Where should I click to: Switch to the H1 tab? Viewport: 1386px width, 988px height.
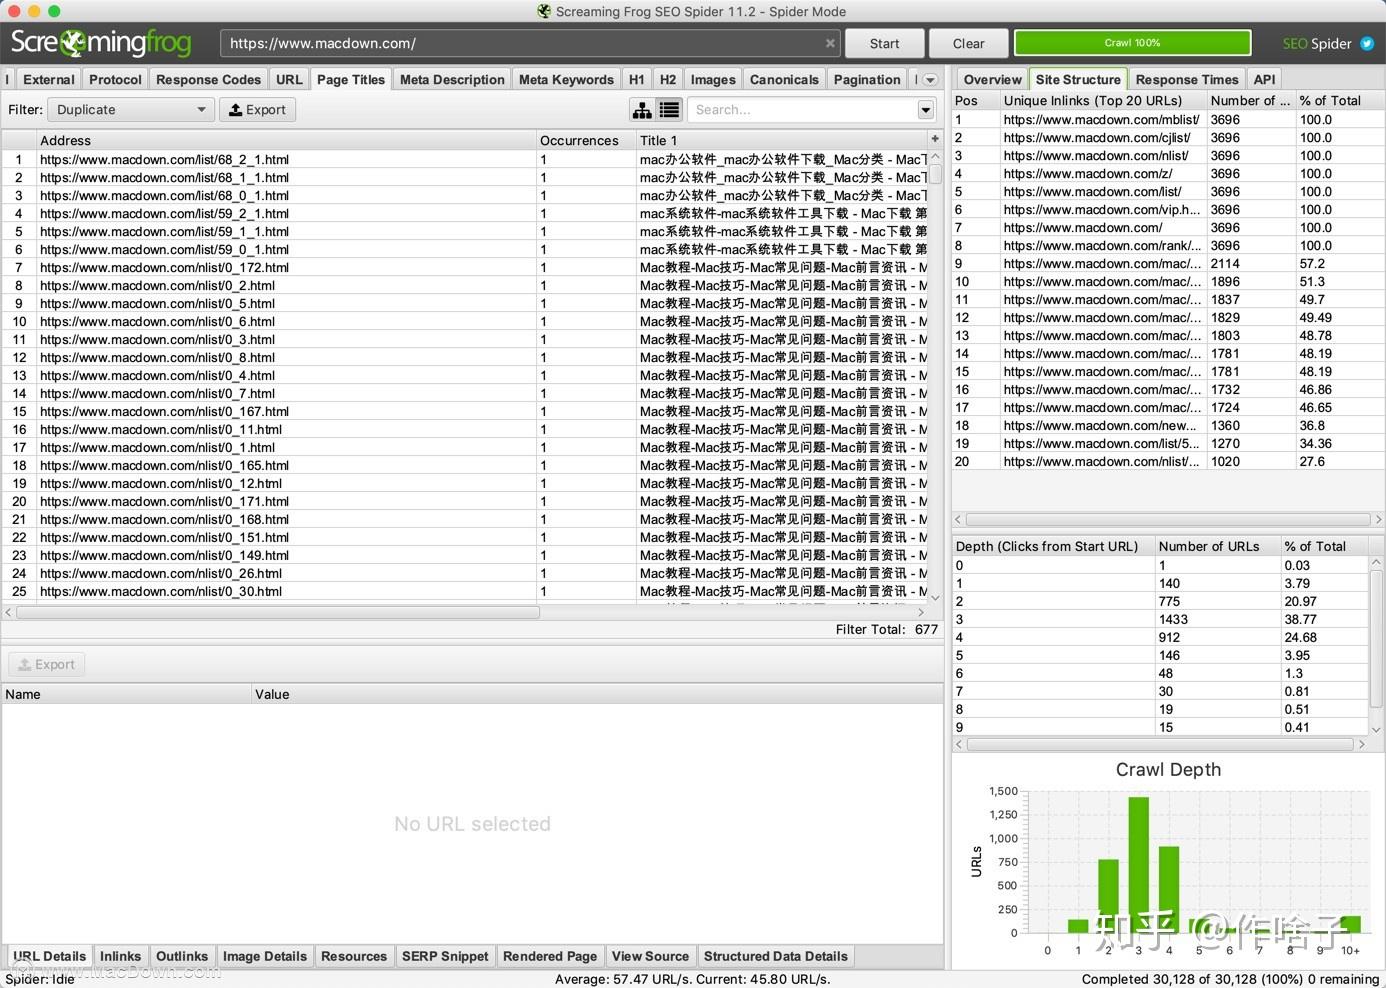coord(637,80)
